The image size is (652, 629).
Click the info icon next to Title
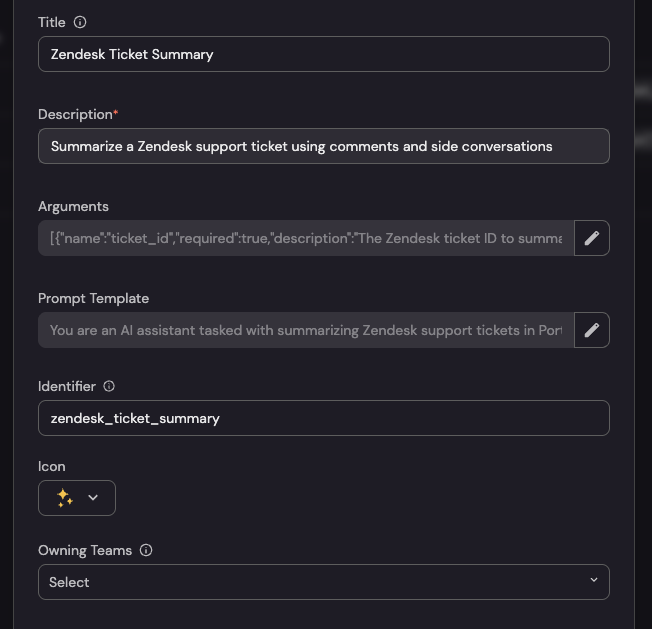(81, 22)
